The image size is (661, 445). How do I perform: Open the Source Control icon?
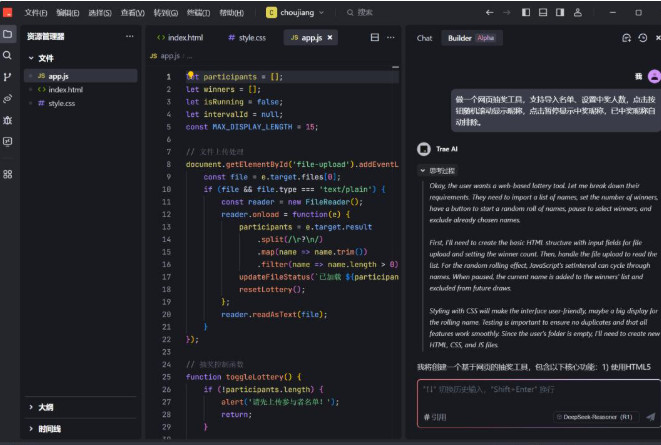(x=7, y=77)
